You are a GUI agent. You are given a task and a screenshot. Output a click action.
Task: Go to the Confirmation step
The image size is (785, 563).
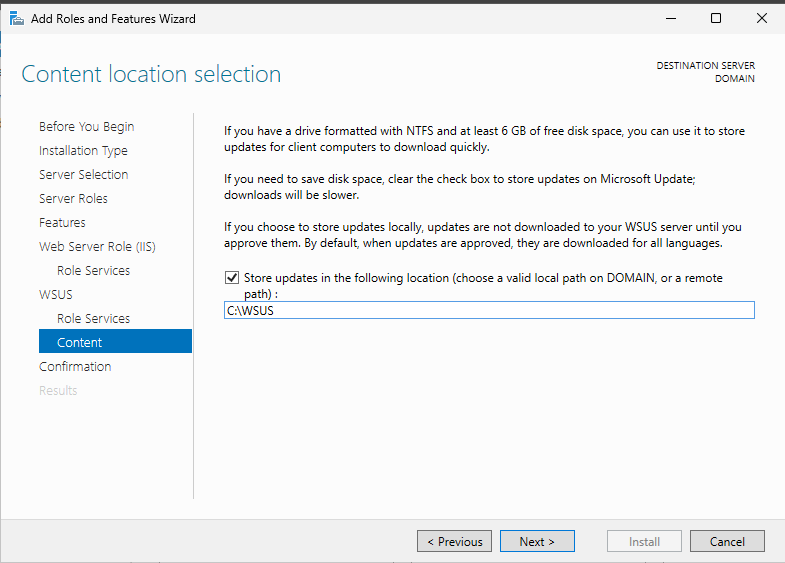point(75,367)
